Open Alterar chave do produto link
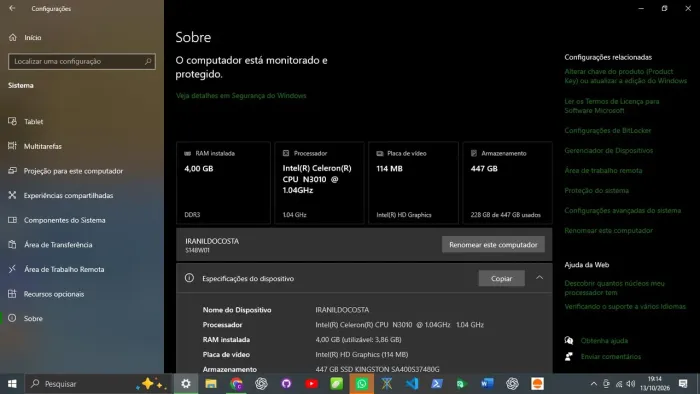Viewport: 700px width, 394px height. click(625, 76)
